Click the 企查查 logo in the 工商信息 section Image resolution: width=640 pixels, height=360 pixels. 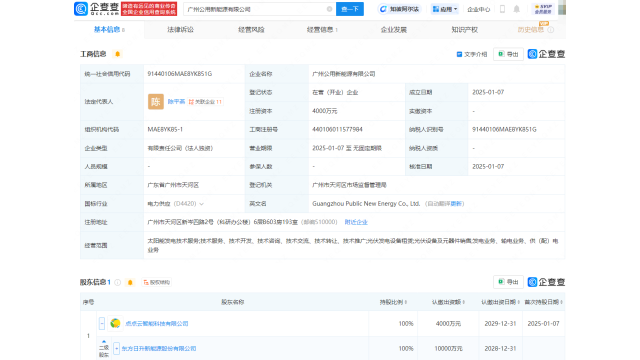tap(546, 54)
